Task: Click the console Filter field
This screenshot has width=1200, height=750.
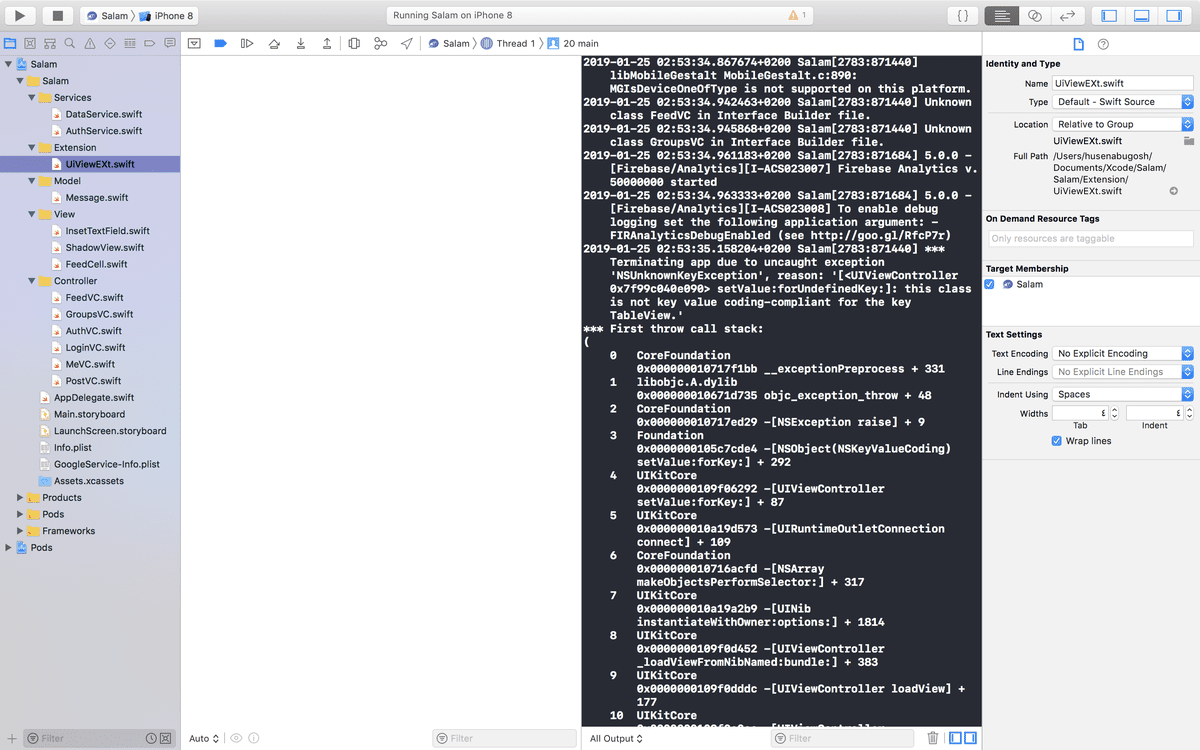Action: point(842,738)
